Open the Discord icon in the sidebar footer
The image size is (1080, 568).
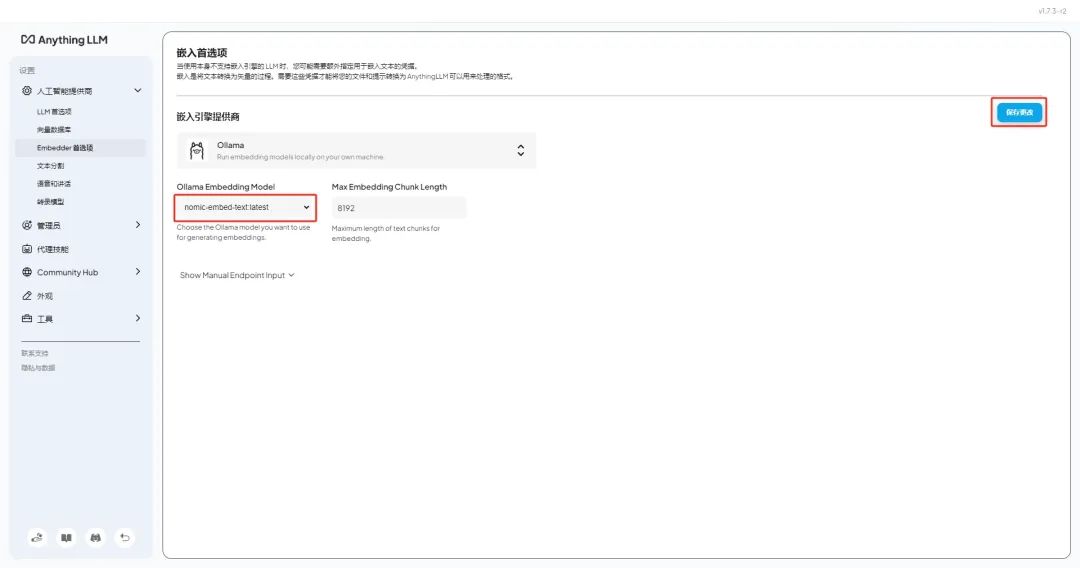(96, 538)
